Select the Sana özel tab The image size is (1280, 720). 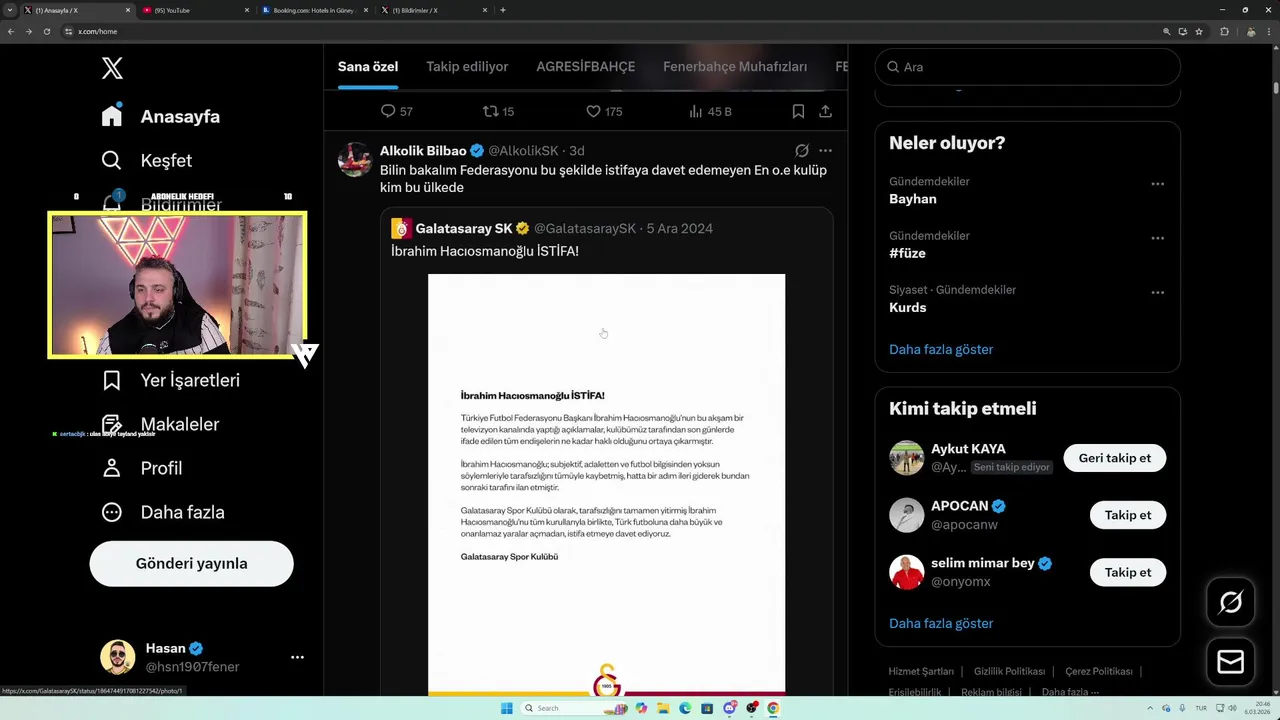368,67
